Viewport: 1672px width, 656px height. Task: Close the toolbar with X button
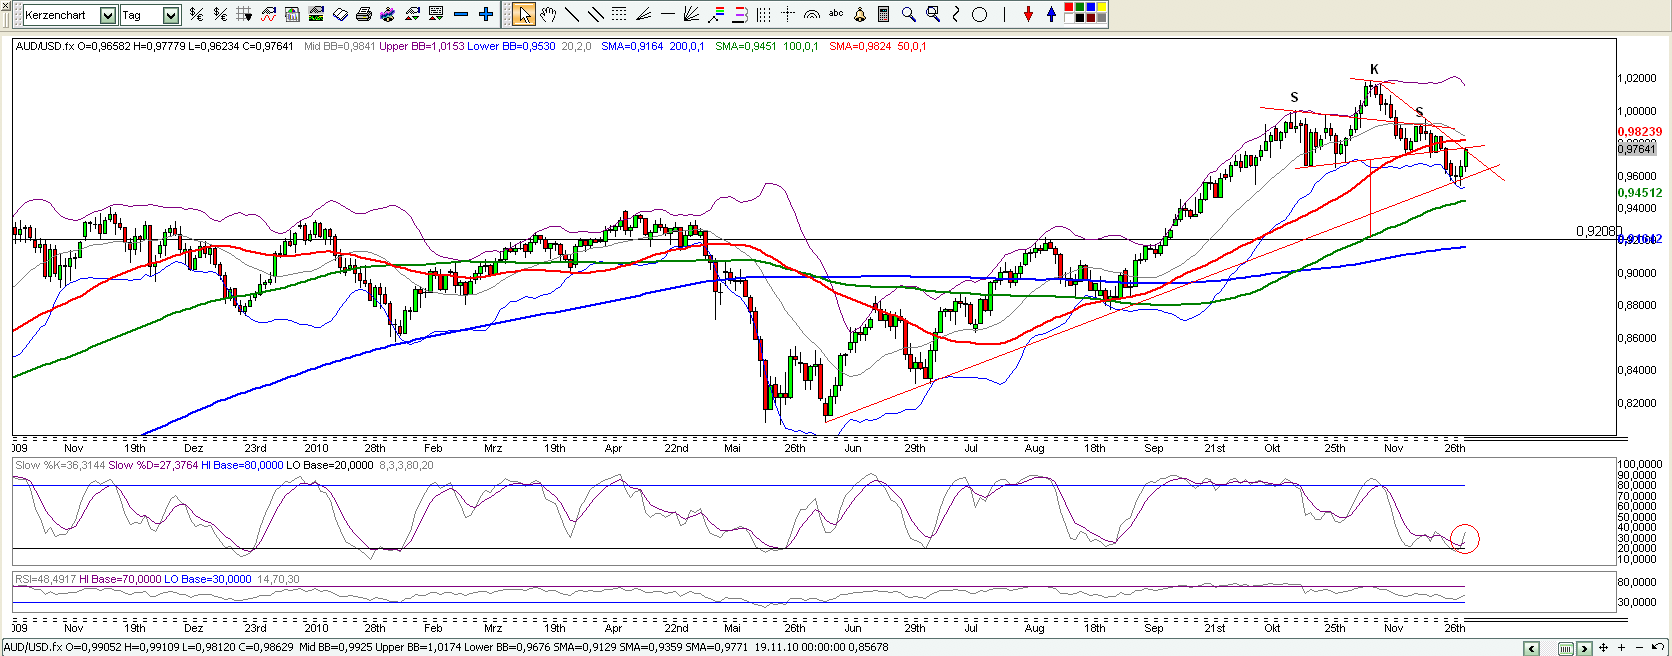[7, 6]
